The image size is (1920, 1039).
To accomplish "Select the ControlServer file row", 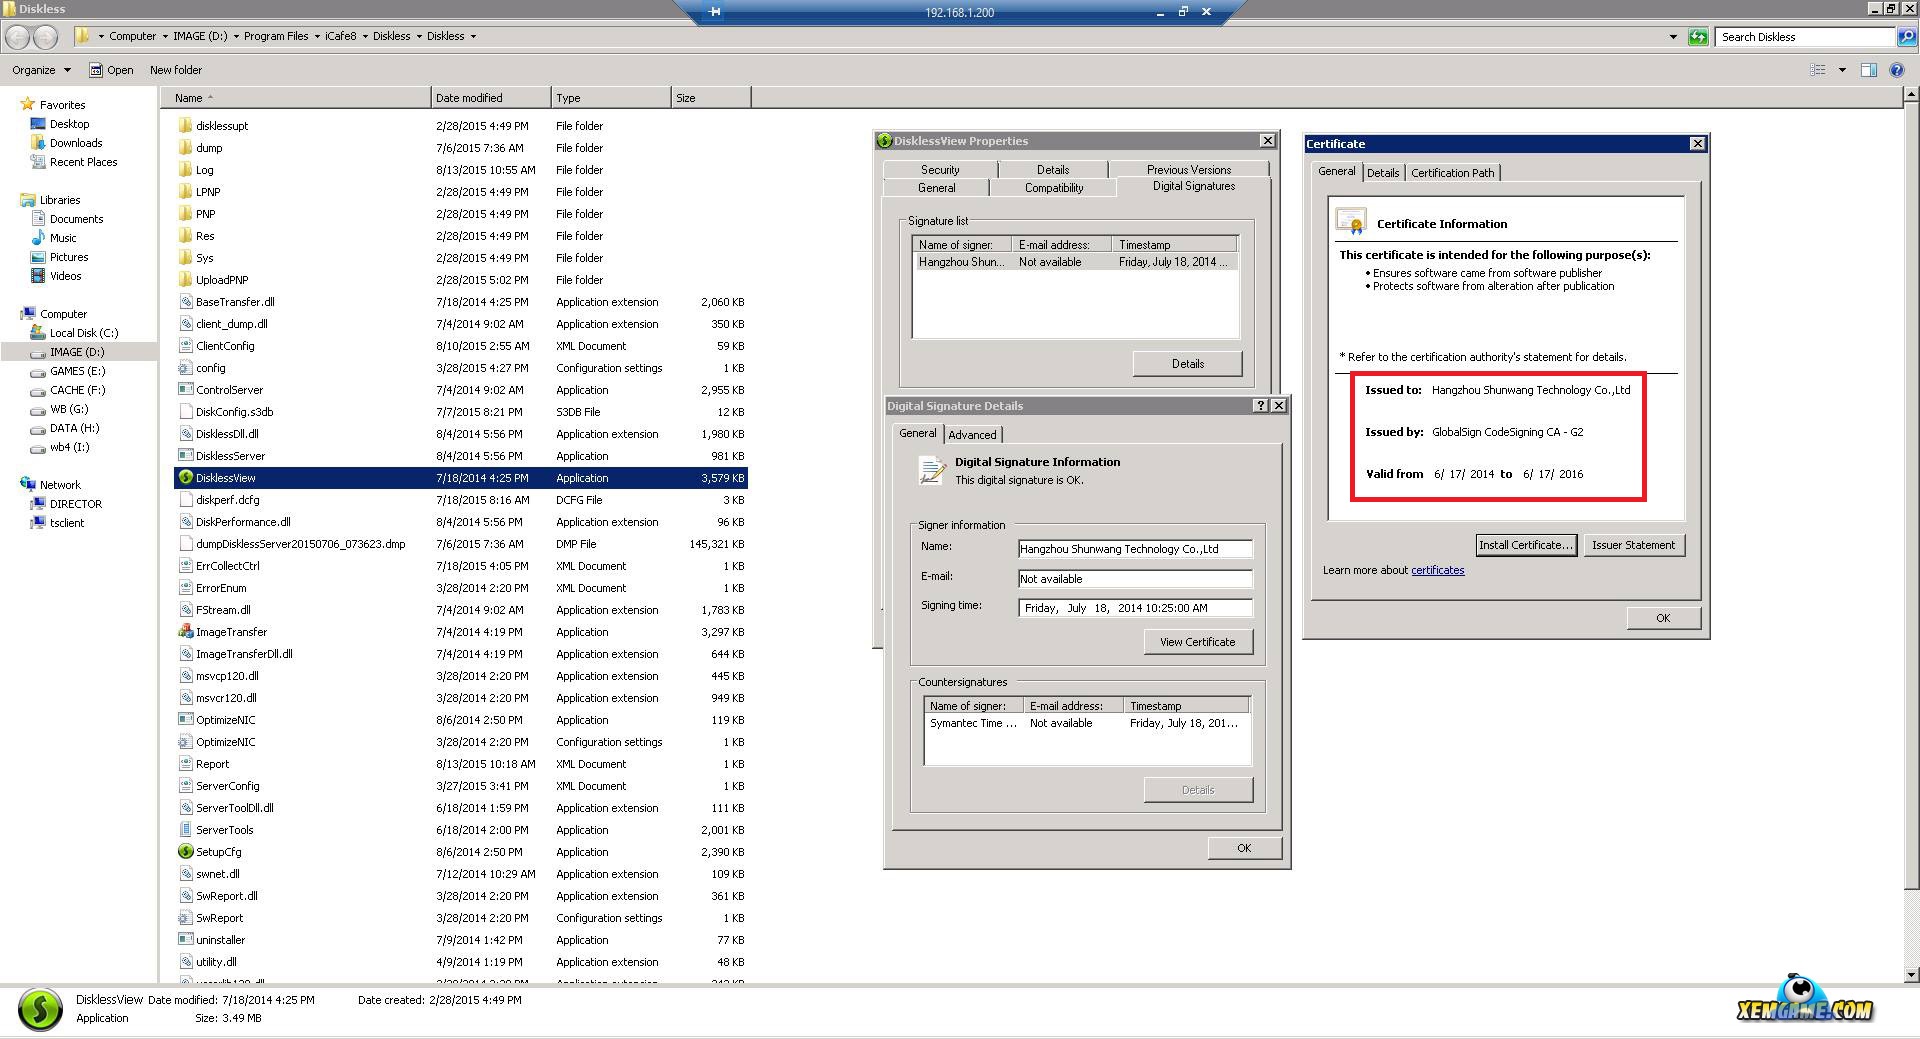I will tap(461, 390).
